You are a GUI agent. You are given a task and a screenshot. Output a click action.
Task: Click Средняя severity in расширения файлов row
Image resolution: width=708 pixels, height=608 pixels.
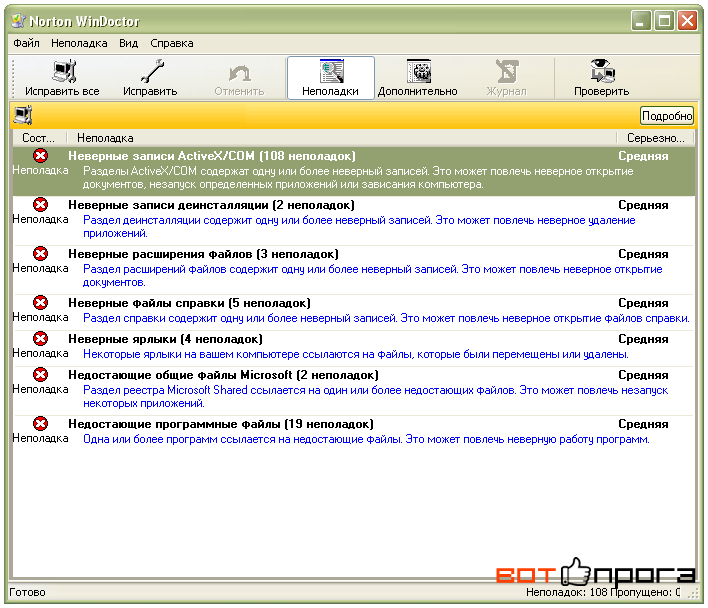click(643, 254)
